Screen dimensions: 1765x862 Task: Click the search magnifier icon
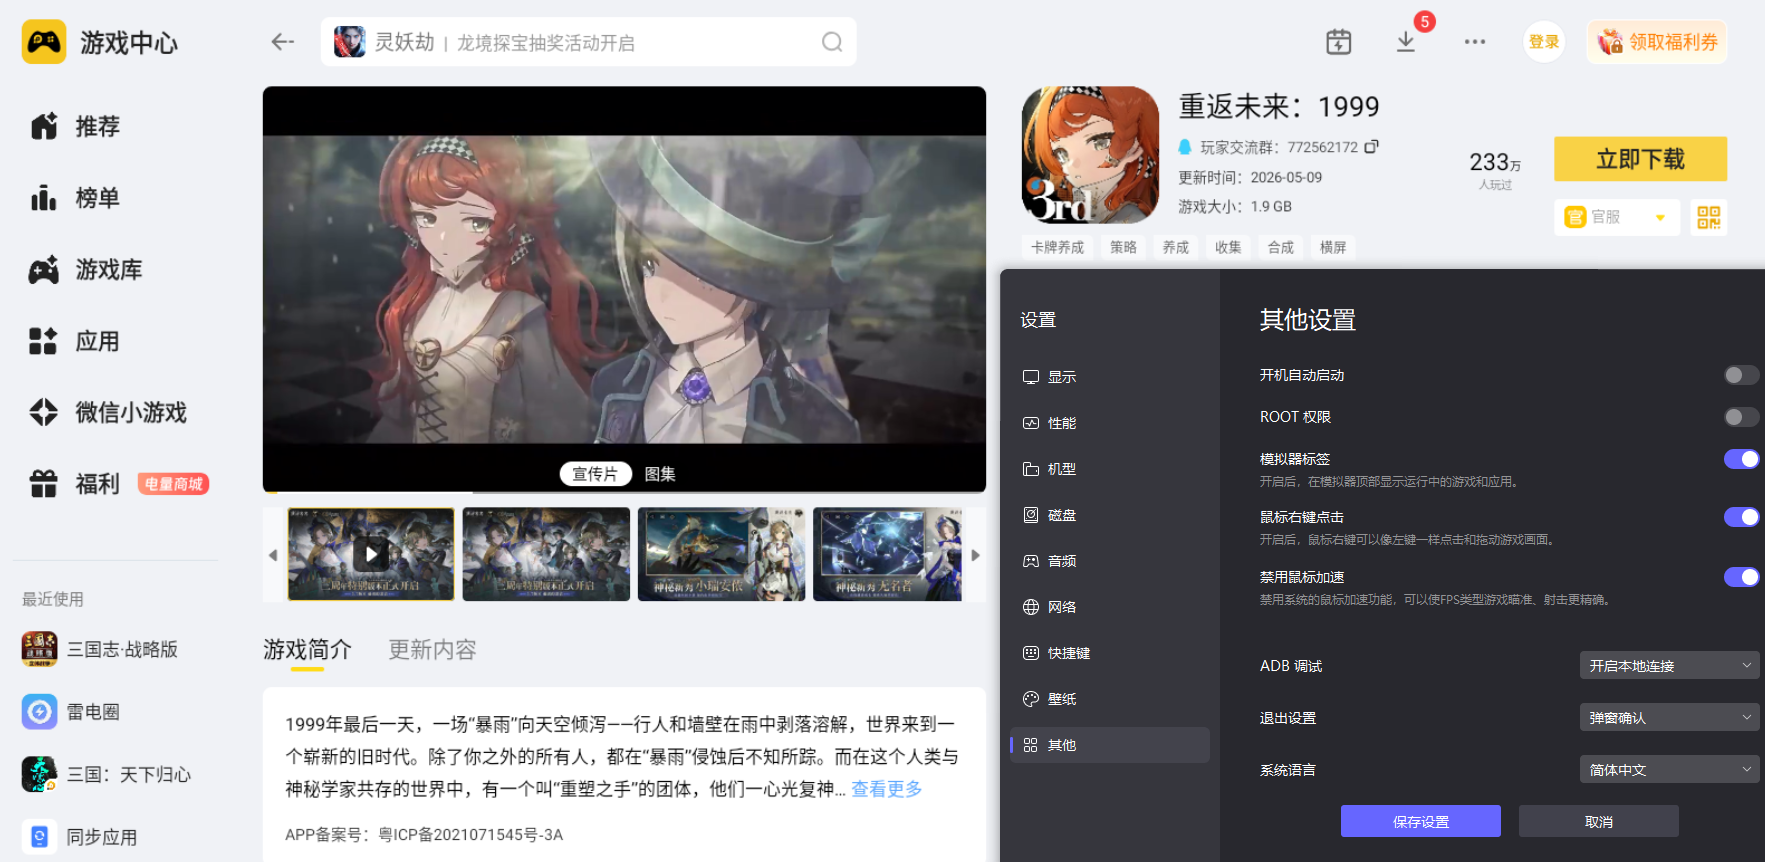click(x=832, y=42)
